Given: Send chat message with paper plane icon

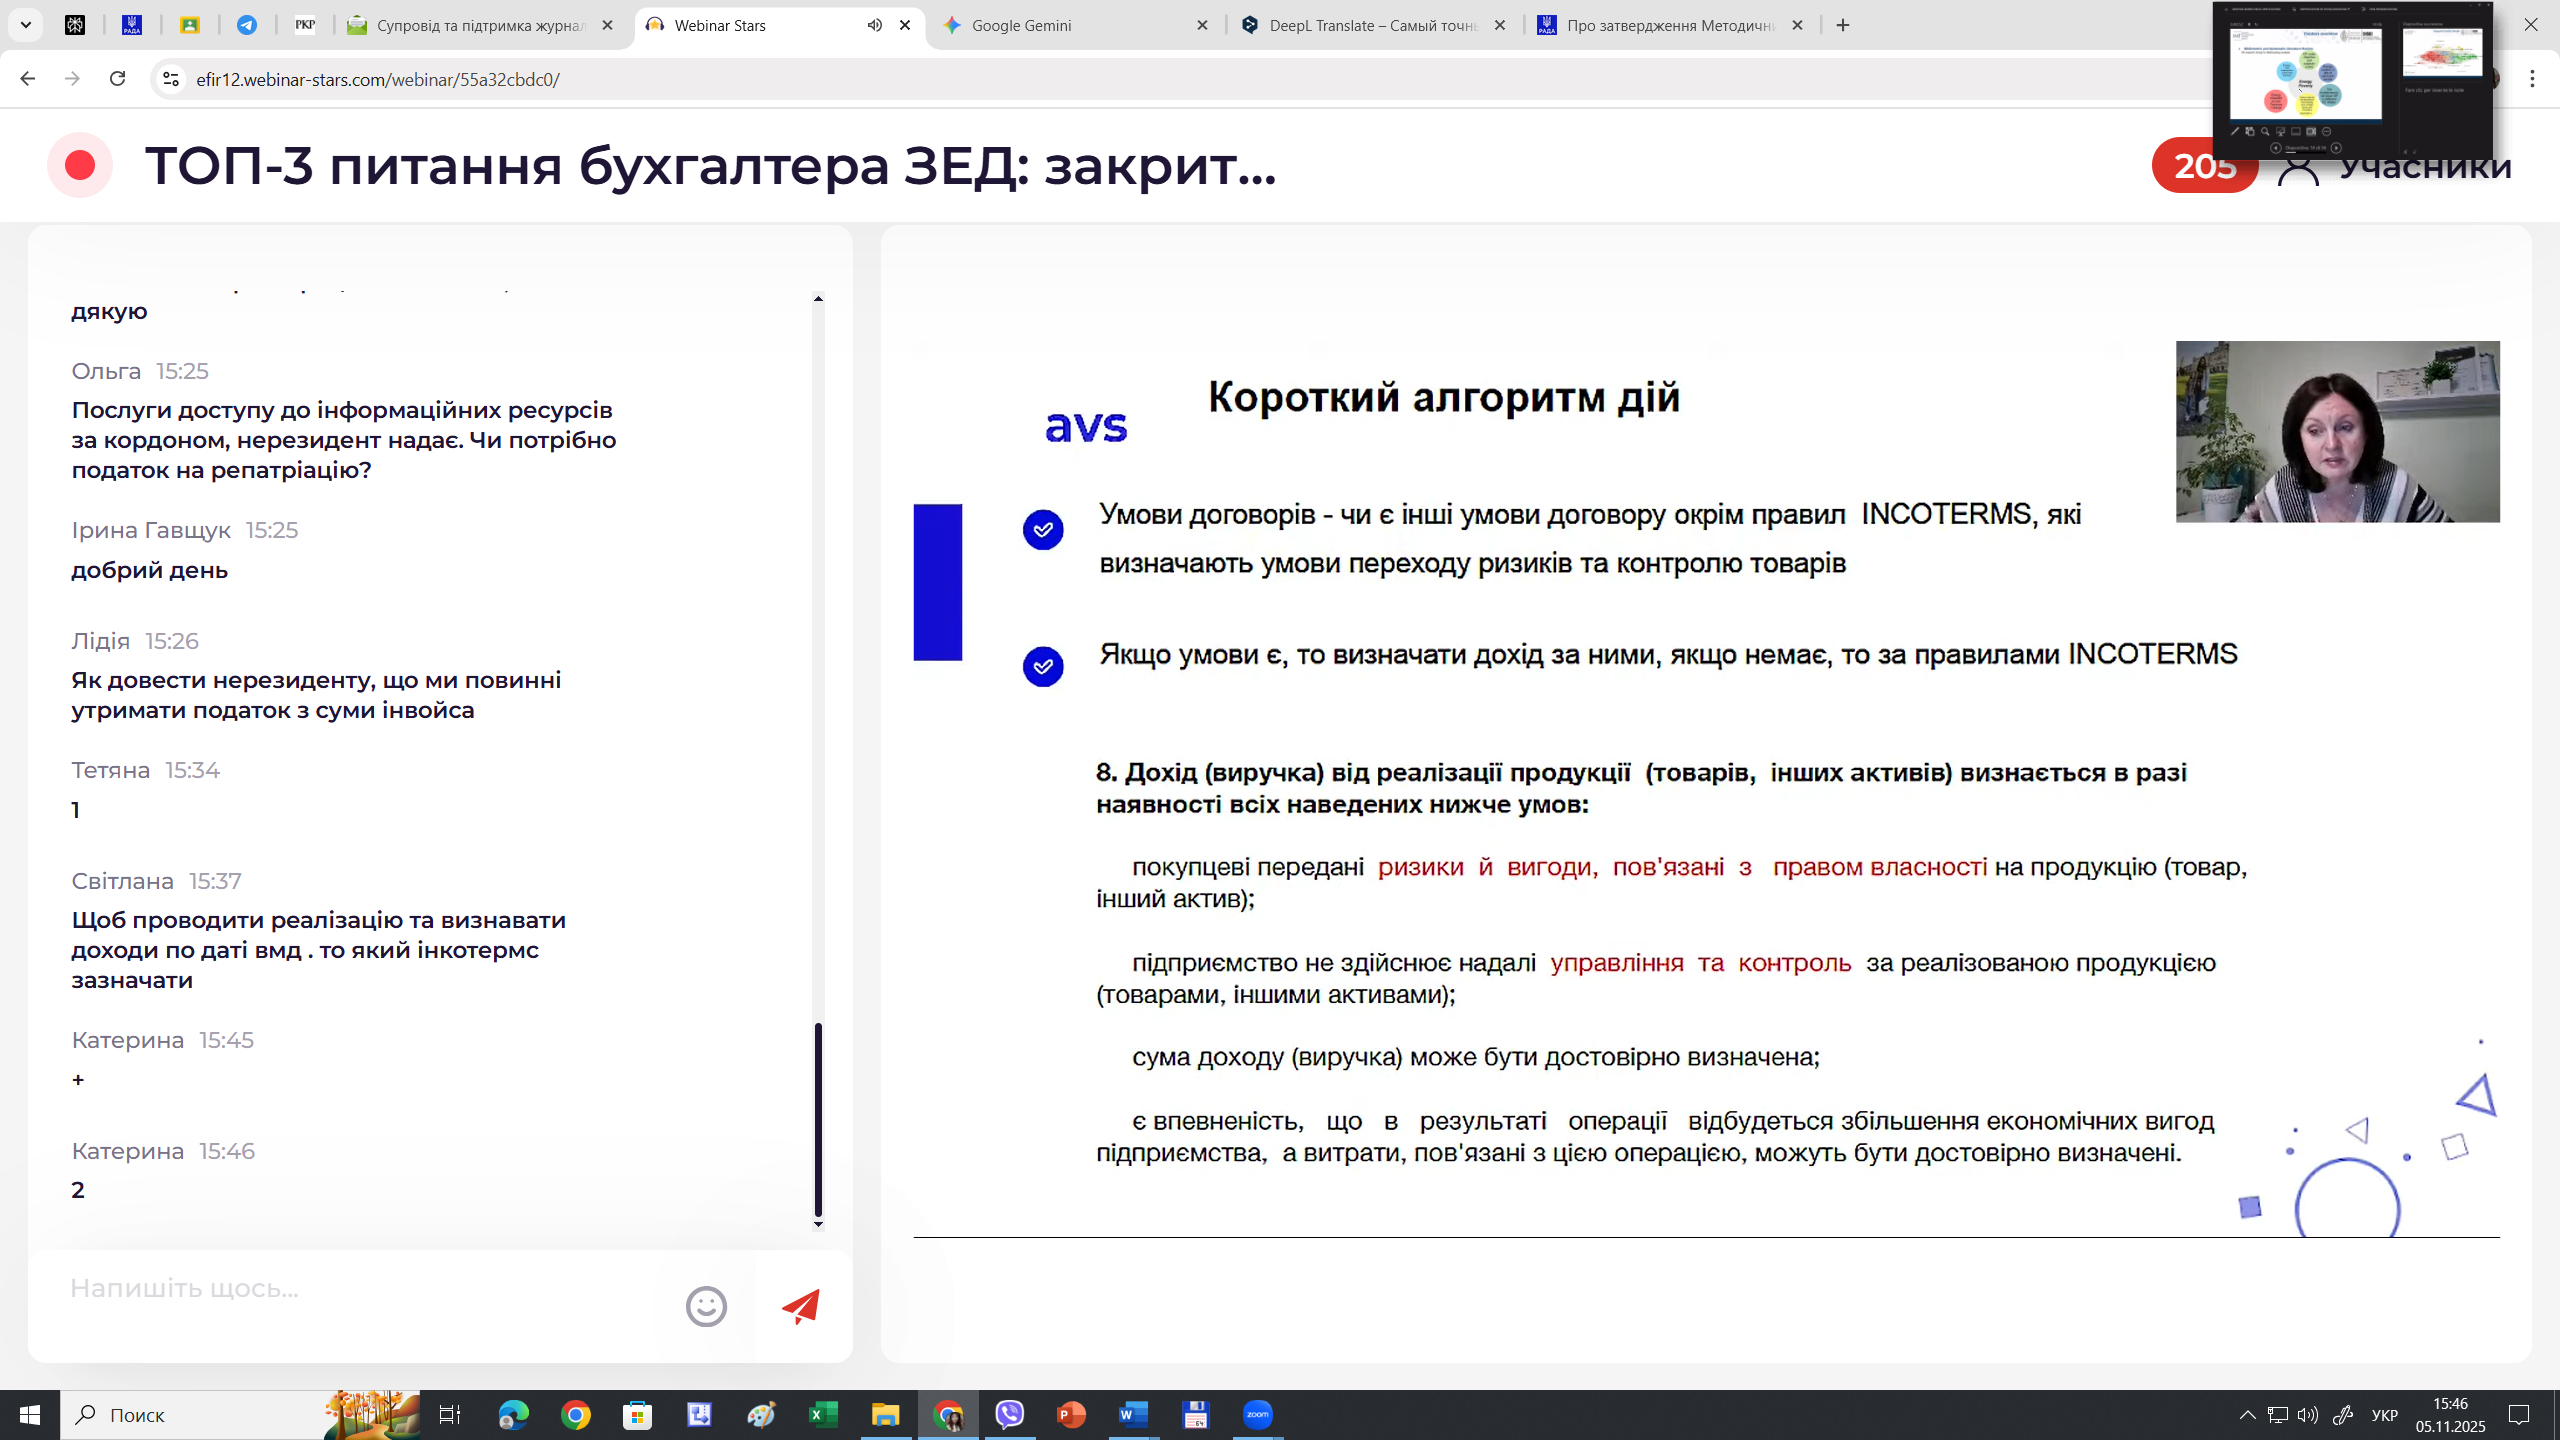Looking at the screenshot, I should click(x=801, y=1306).
